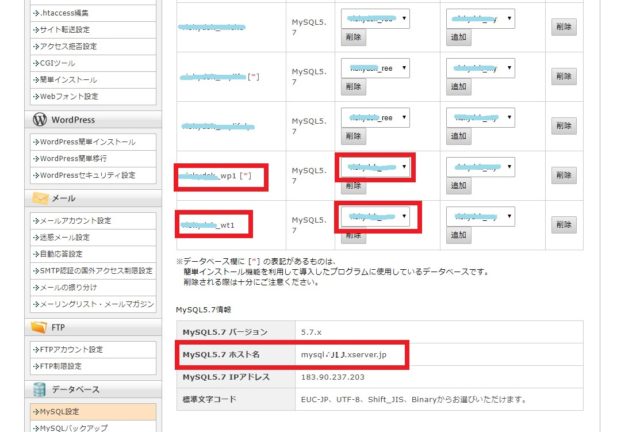Select 簡単インストール in the sidebar

[x=93, y=80]
